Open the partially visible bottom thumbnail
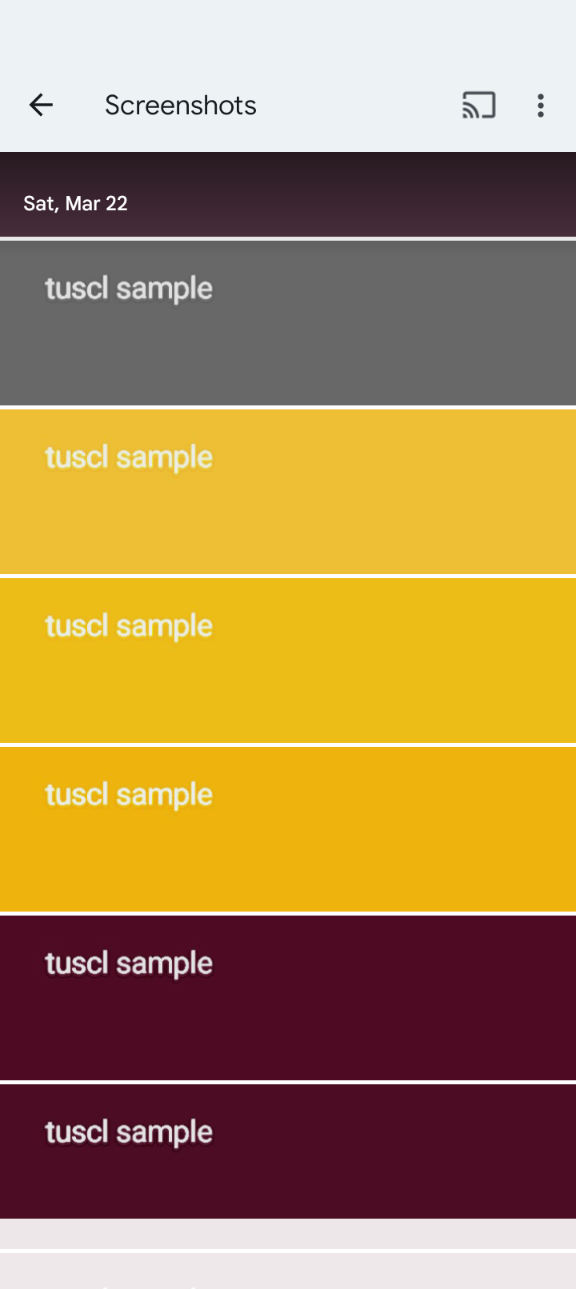The height and width of the screenshot is (1289, 576). pos(288,1270)
